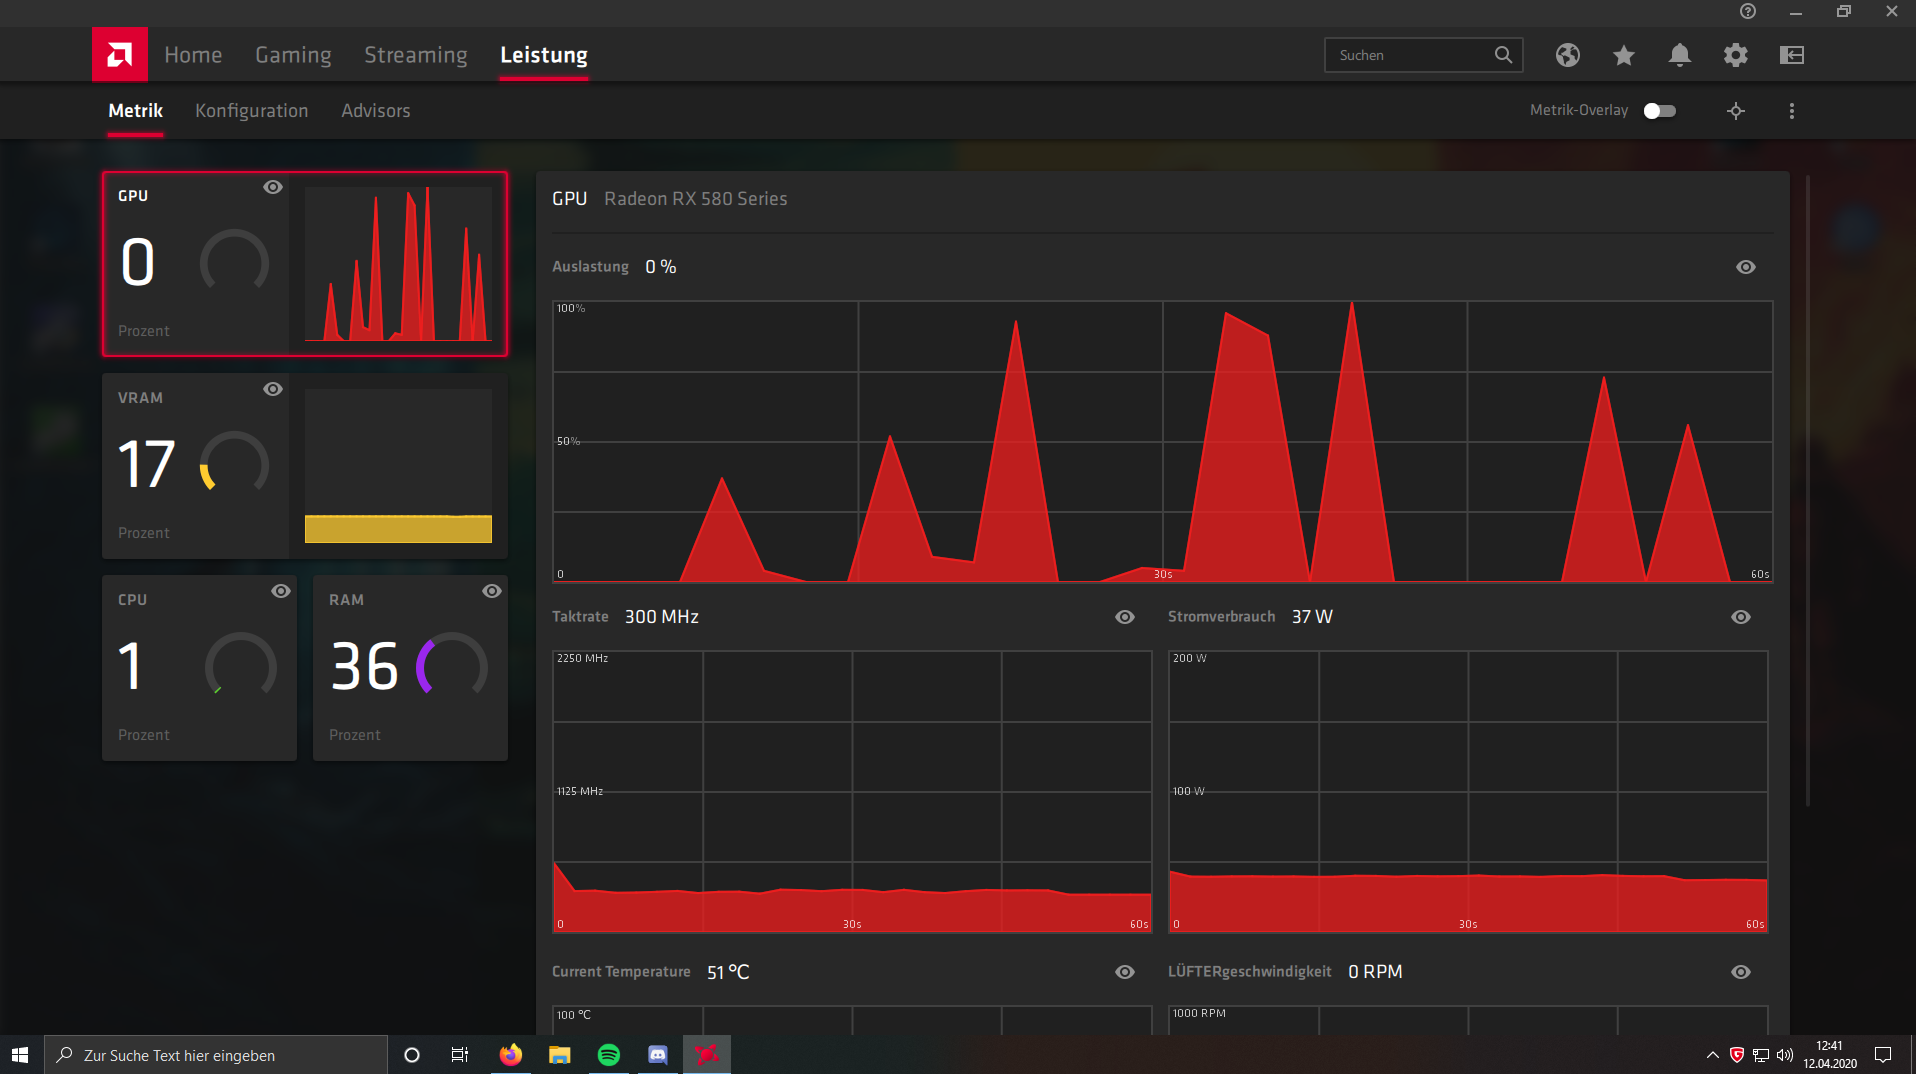Click the Stromverbrauch 37 W value
Image resolution: width=1916 pixels, height=1074 pixels.
pos(1312,617)
